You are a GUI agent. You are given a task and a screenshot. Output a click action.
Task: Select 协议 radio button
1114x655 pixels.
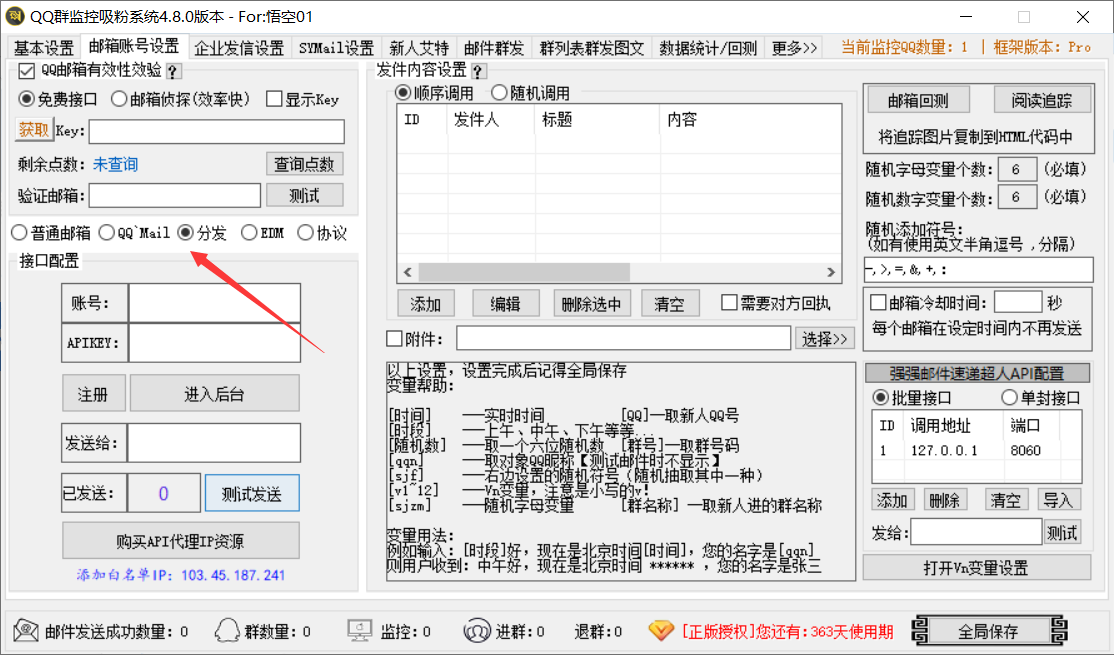pos(305,232)
